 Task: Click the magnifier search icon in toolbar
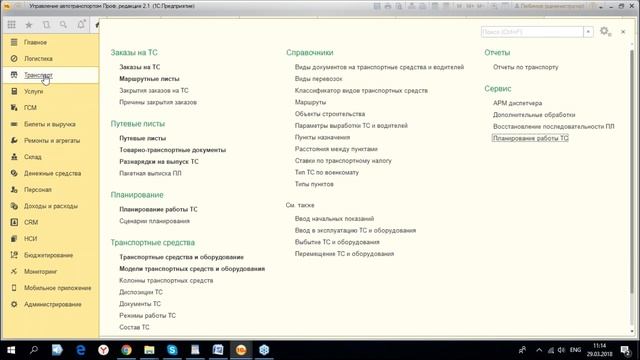pos(63,25)
